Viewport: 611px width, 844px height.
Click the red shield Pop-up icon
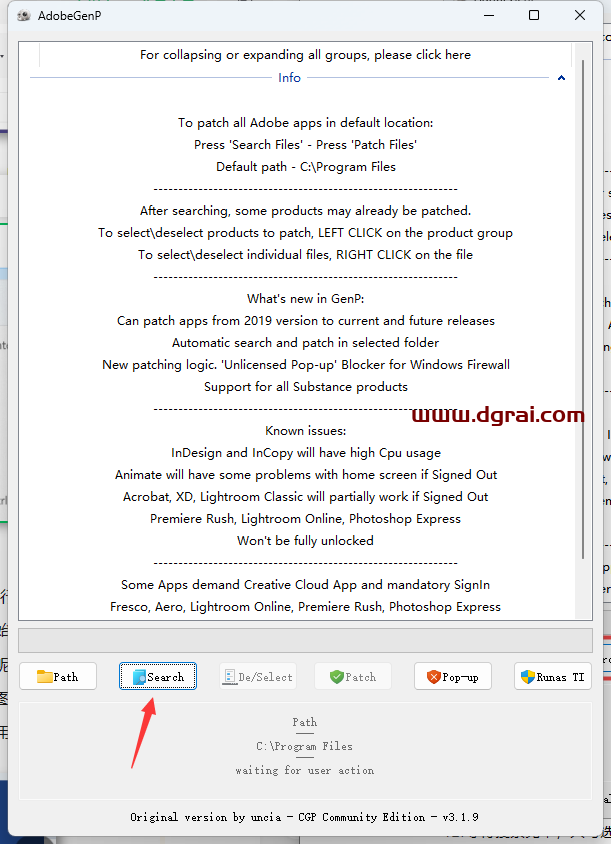click(x=434, y=677)
